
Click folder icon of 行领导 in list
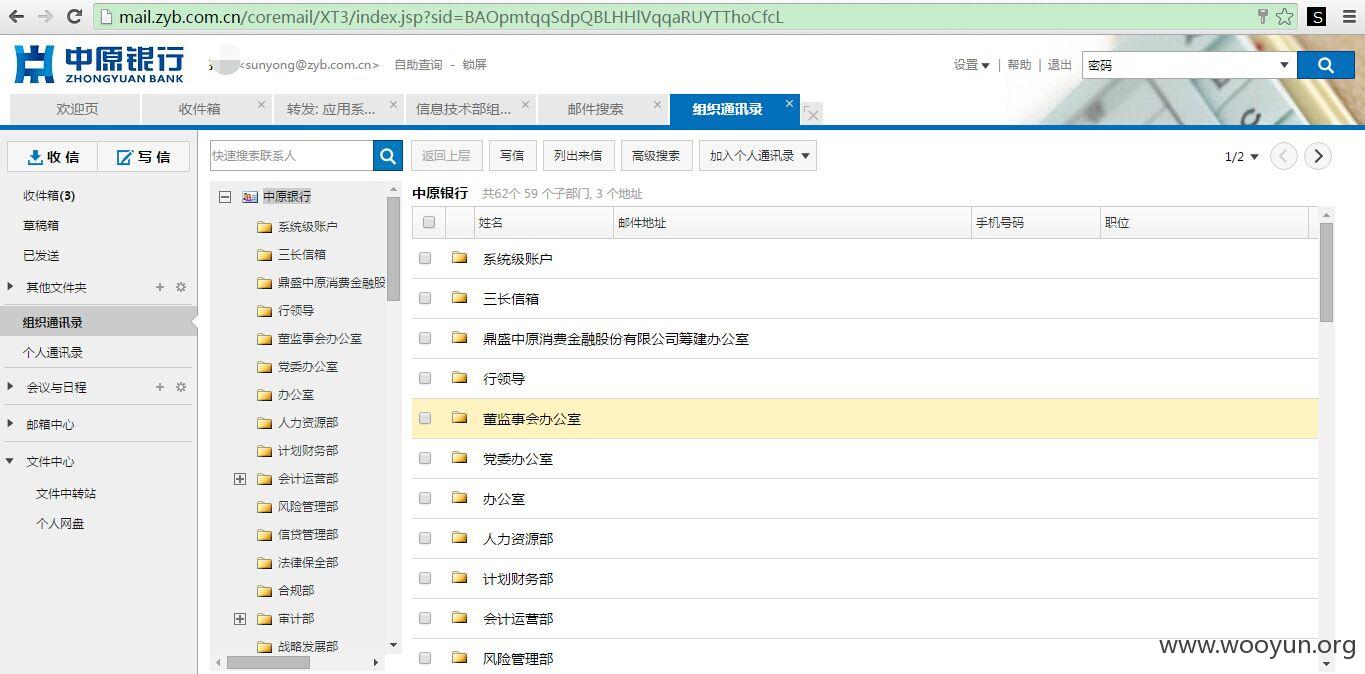click(x=460, y=378)
